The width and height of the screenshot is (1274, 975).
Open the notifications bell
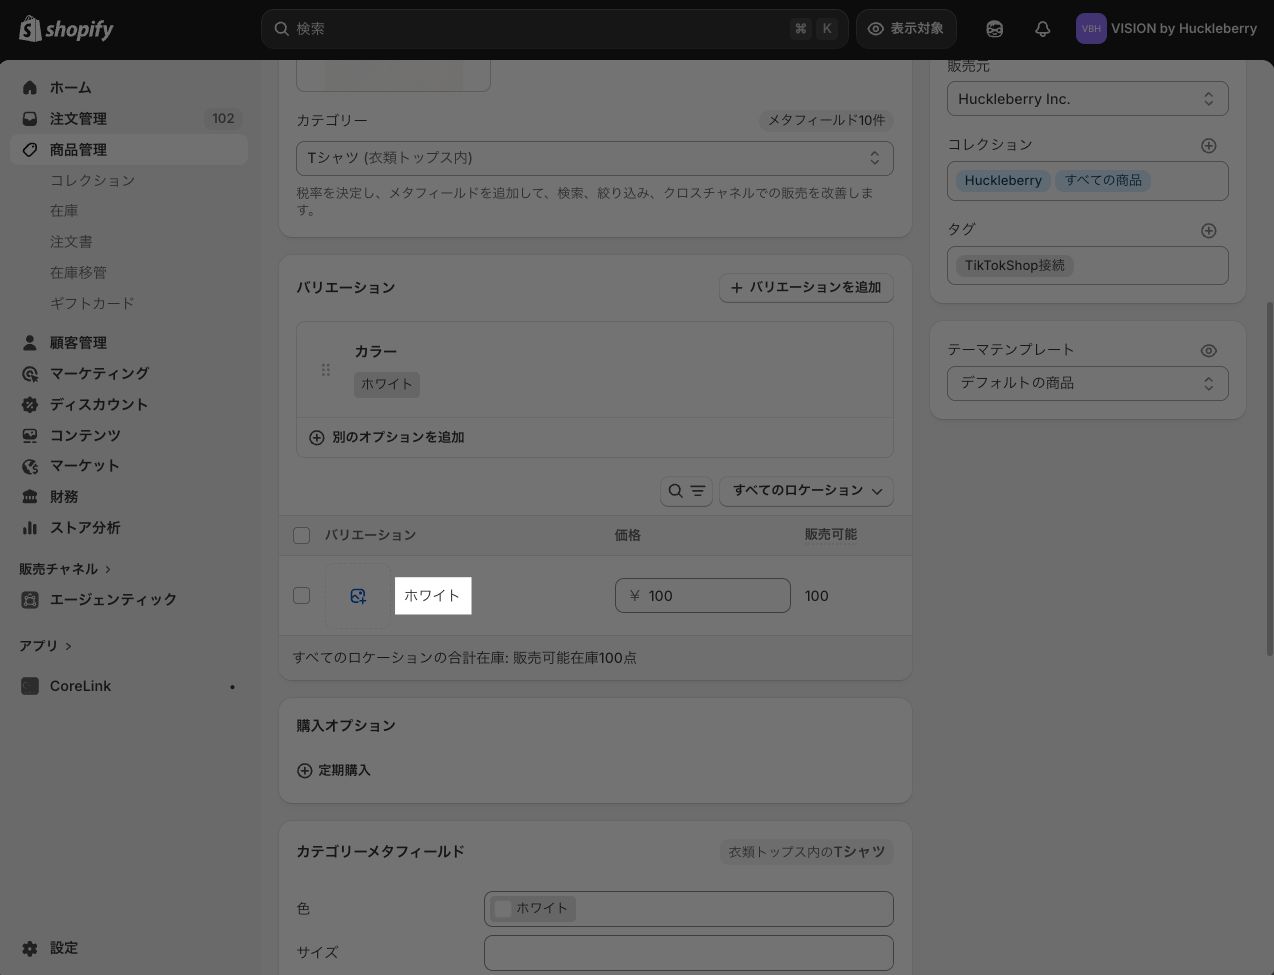pos(1042,29)
